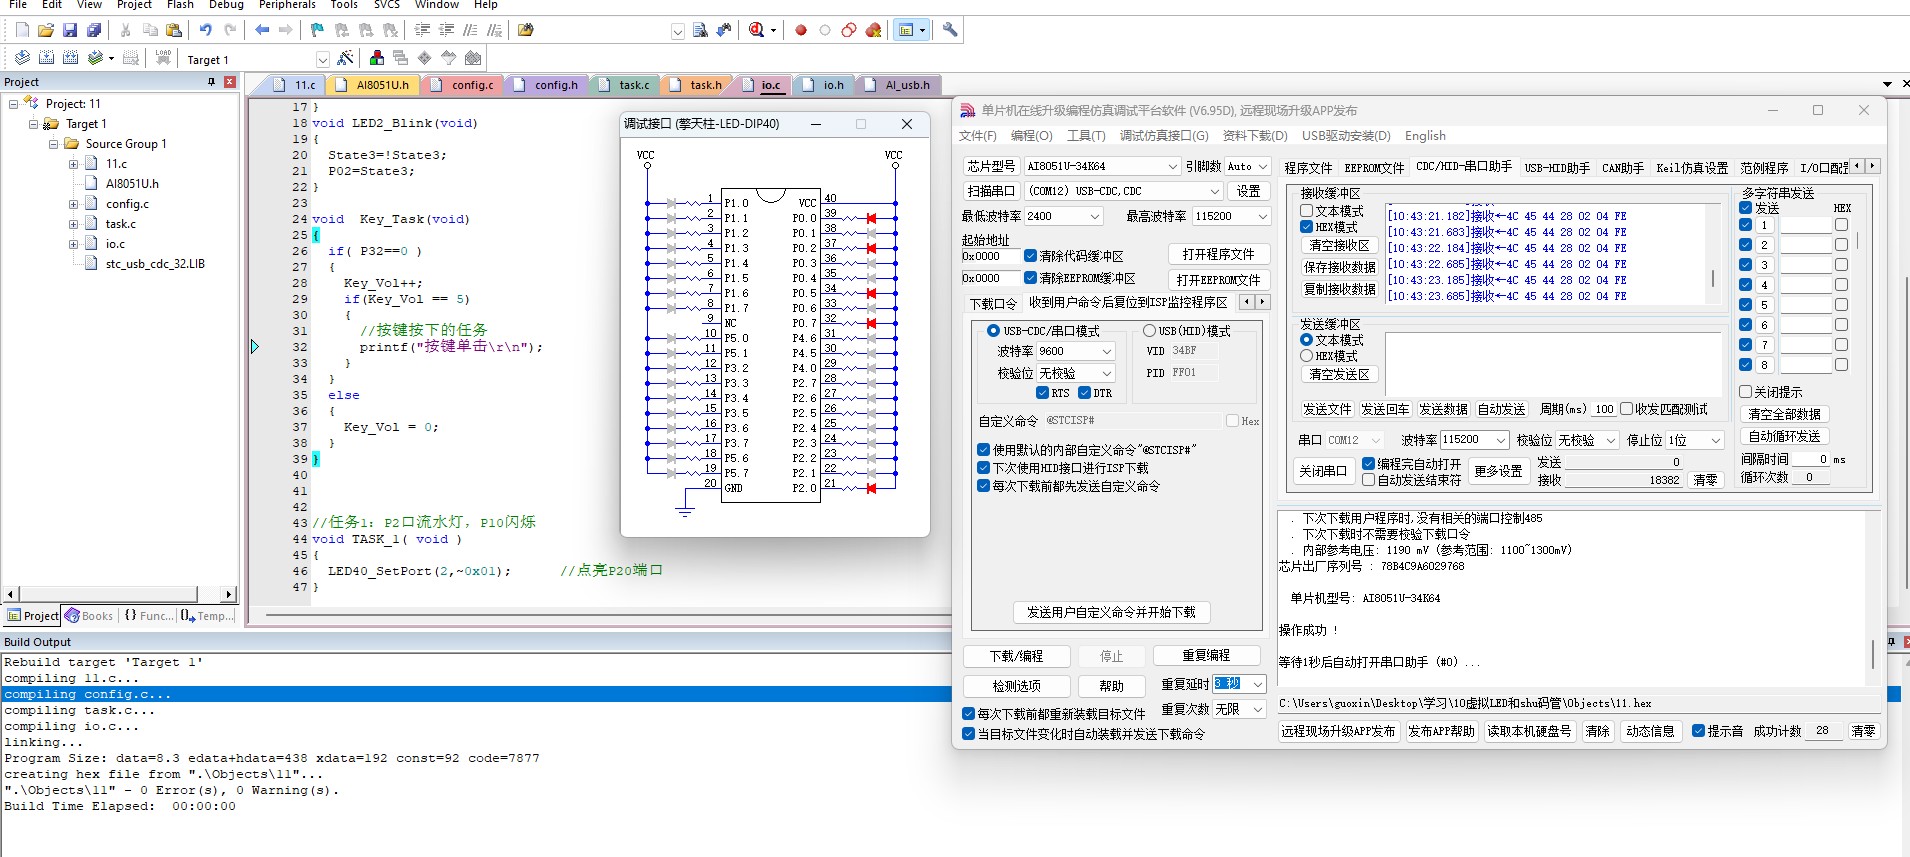This screenshot has height=857, width=1910.
Task: Click receive buffer vertical scrollbar thumb
Action: tap(1713, 277)
